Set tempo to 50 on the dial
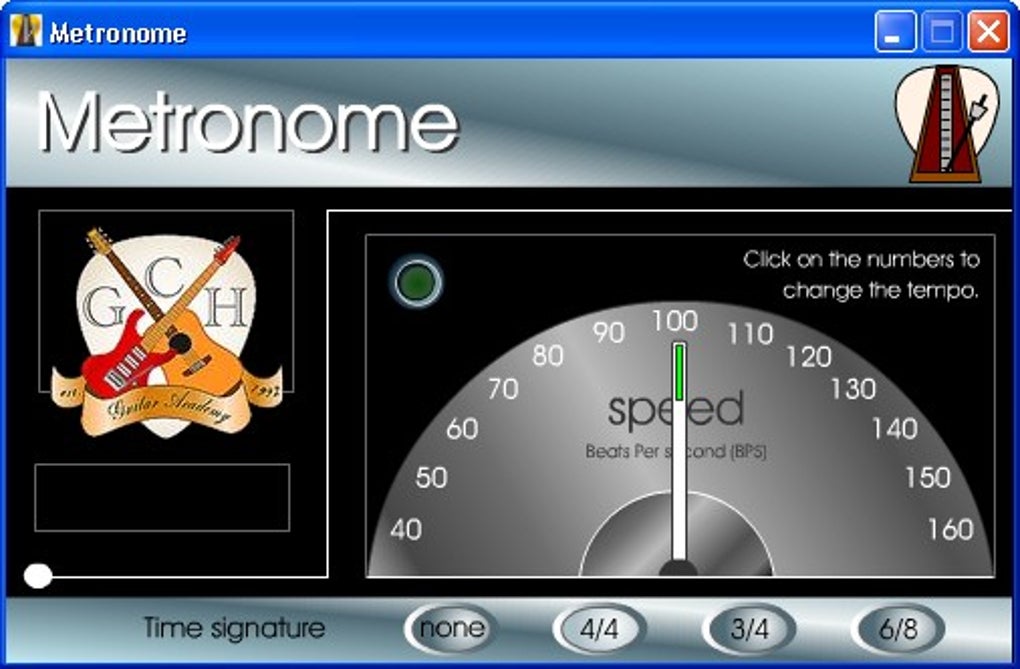1020x669 pixels. tap(431, 478)
